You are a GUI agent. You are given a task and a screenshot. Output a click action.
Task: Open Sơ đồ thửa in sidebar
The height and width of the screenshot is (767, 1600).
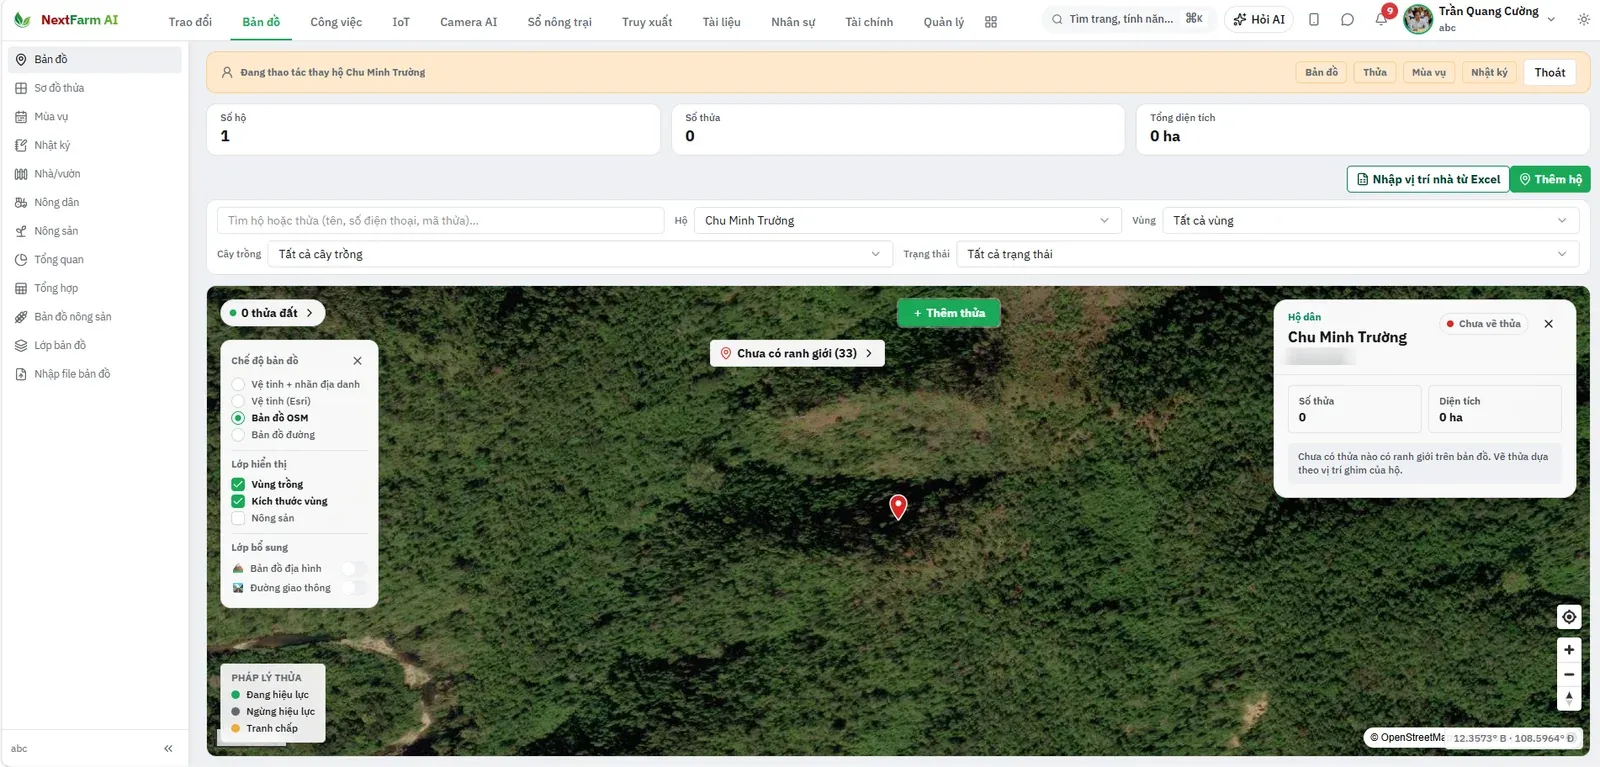tap(95, 88)
